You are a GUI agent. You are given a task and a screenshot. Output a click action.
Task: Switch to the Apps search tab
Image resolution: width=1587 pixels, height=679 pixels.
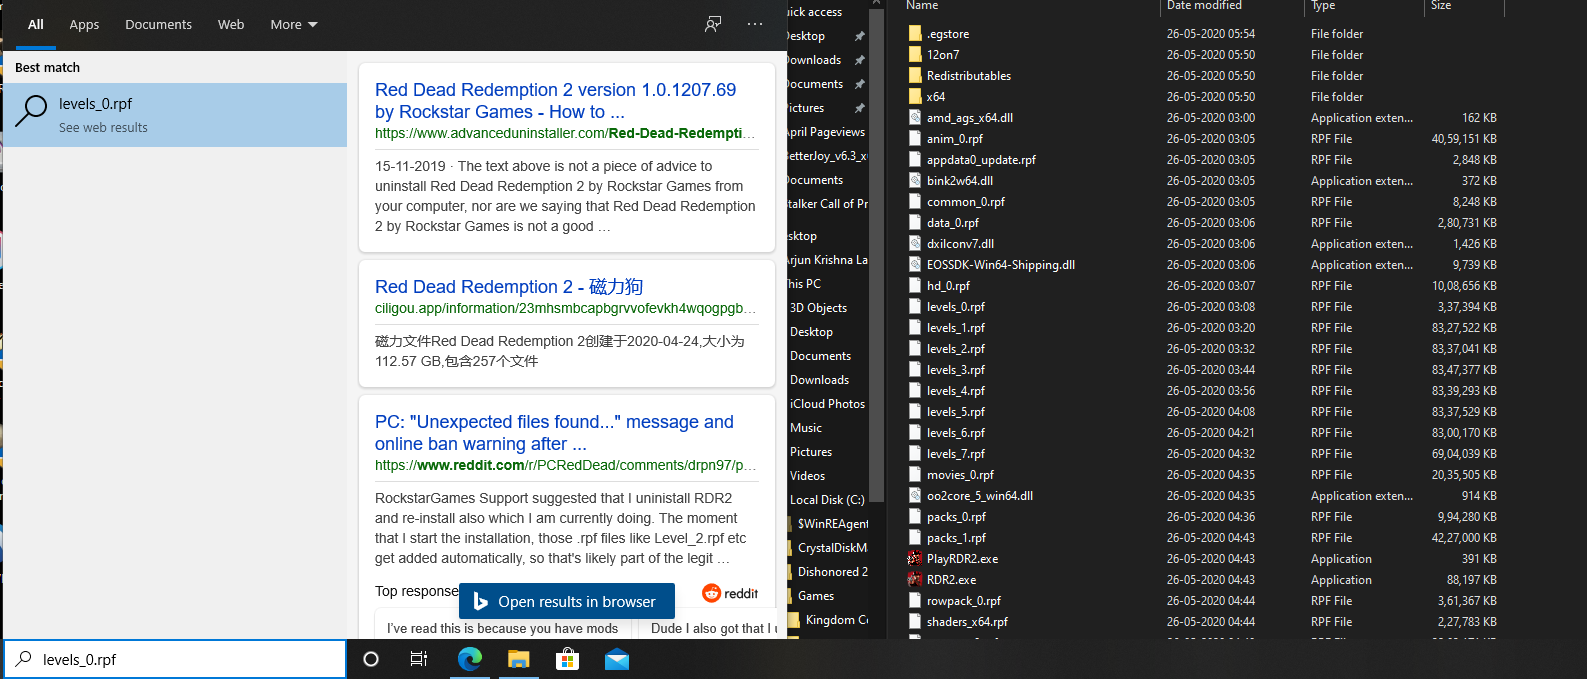[x=84, y=24]
